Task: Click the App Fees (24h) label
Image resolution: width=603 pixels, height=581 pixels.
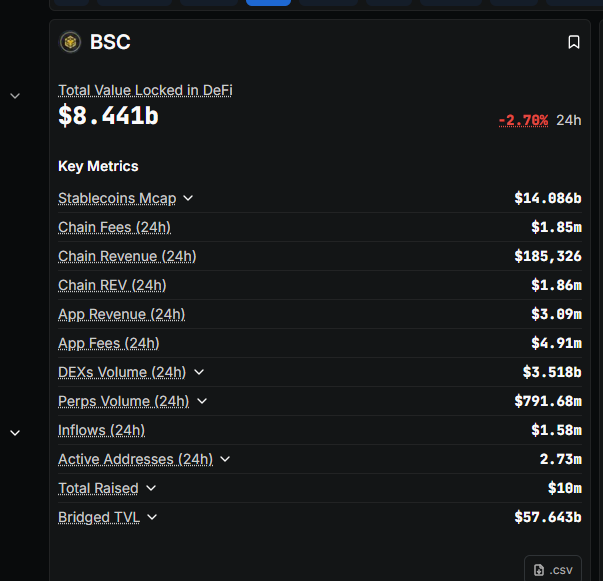Action: (108, 343)
